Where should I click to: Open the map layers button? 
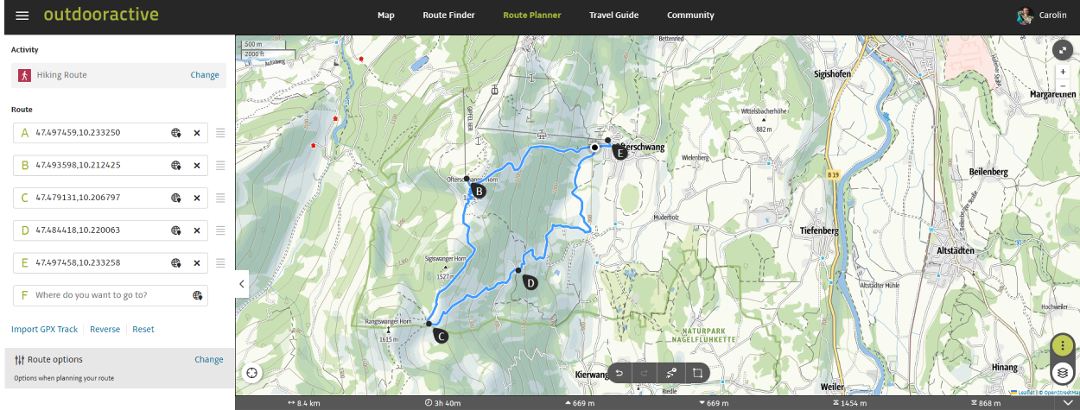(1063, 373)
